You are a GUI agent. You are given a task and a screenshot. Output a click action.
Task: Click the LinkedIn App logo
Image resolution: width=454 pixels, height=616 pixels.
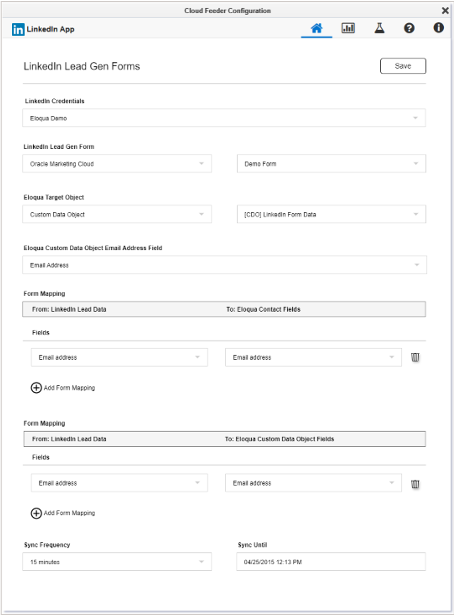[x=18, y=29]
